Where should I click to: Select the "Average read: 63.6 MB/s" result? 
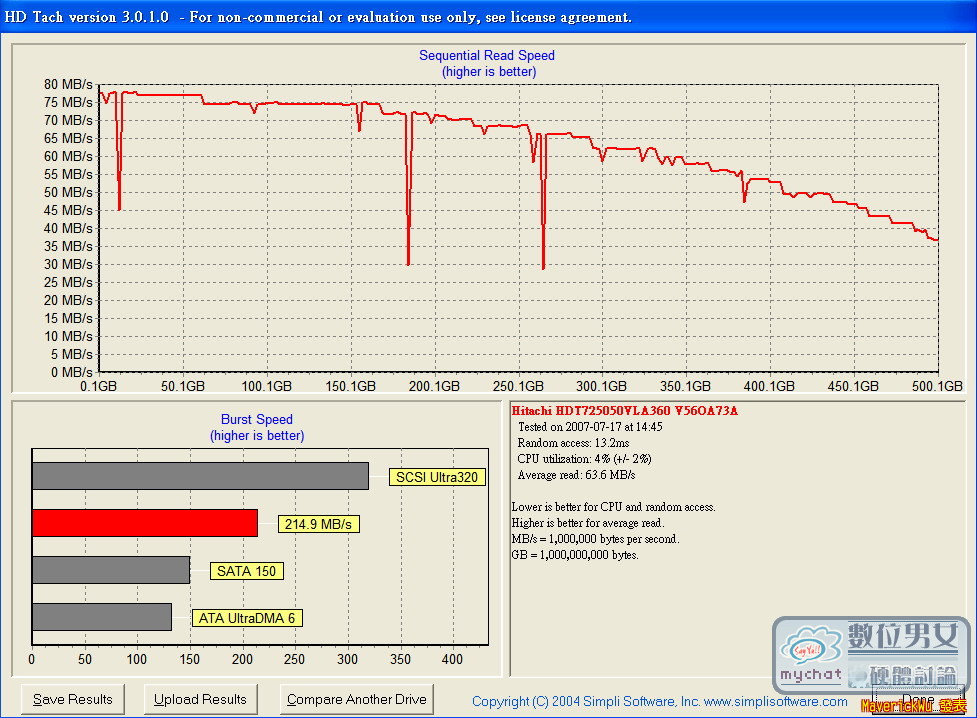[x=576, y=475]
